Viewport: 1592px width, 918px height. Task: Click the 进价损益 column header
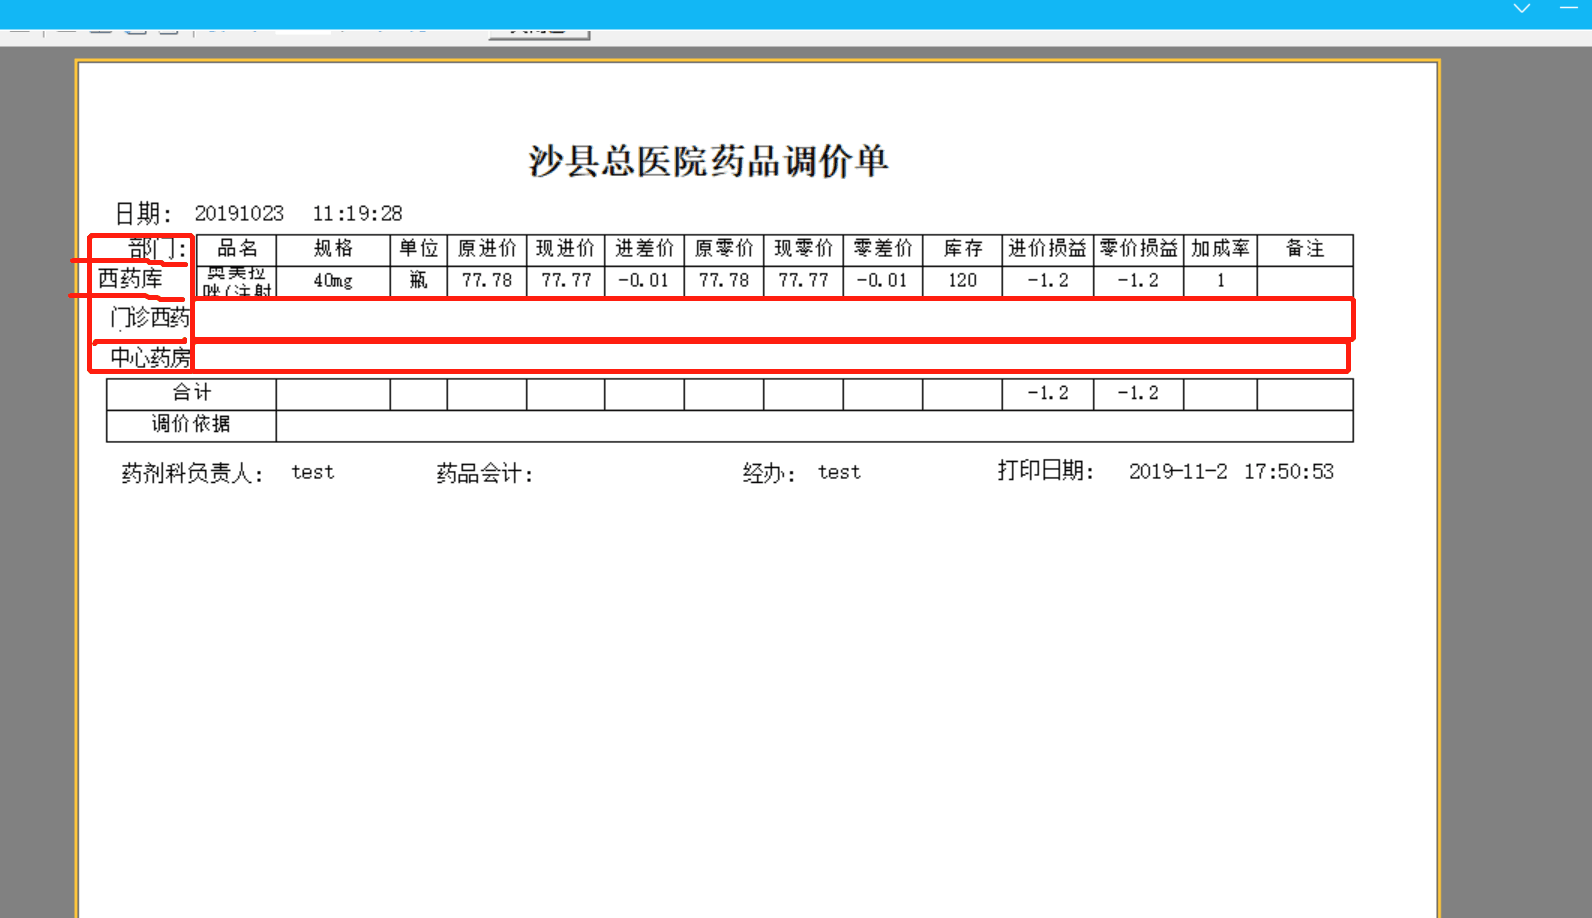tap(1048, 249)
